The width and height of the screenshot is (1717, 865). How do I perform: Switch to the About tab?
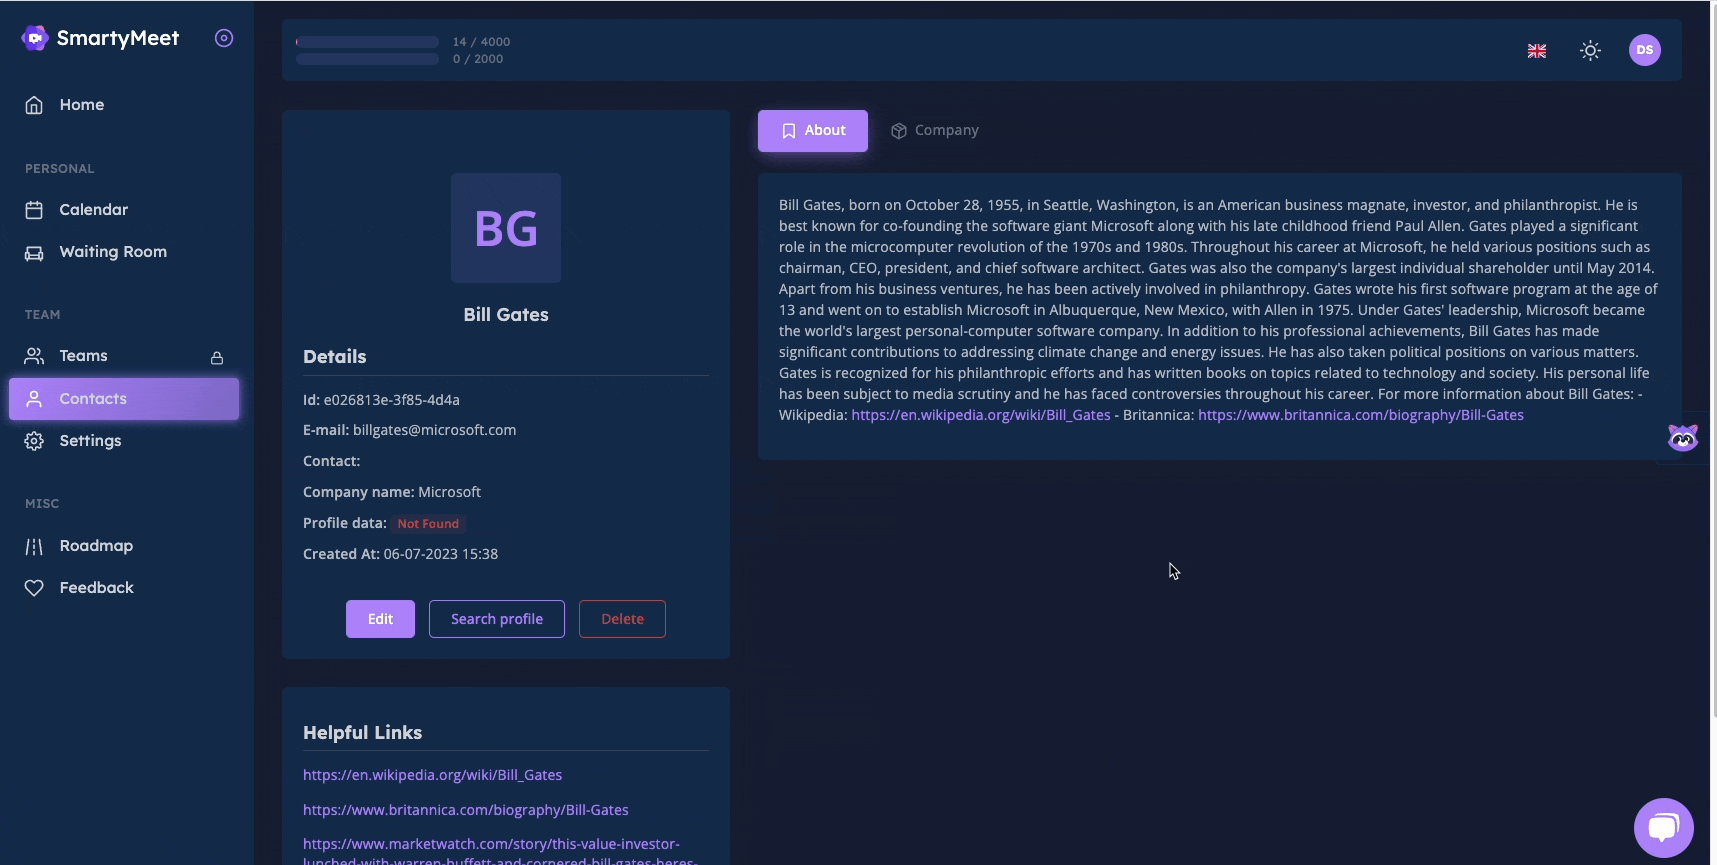tap(813, 131)
